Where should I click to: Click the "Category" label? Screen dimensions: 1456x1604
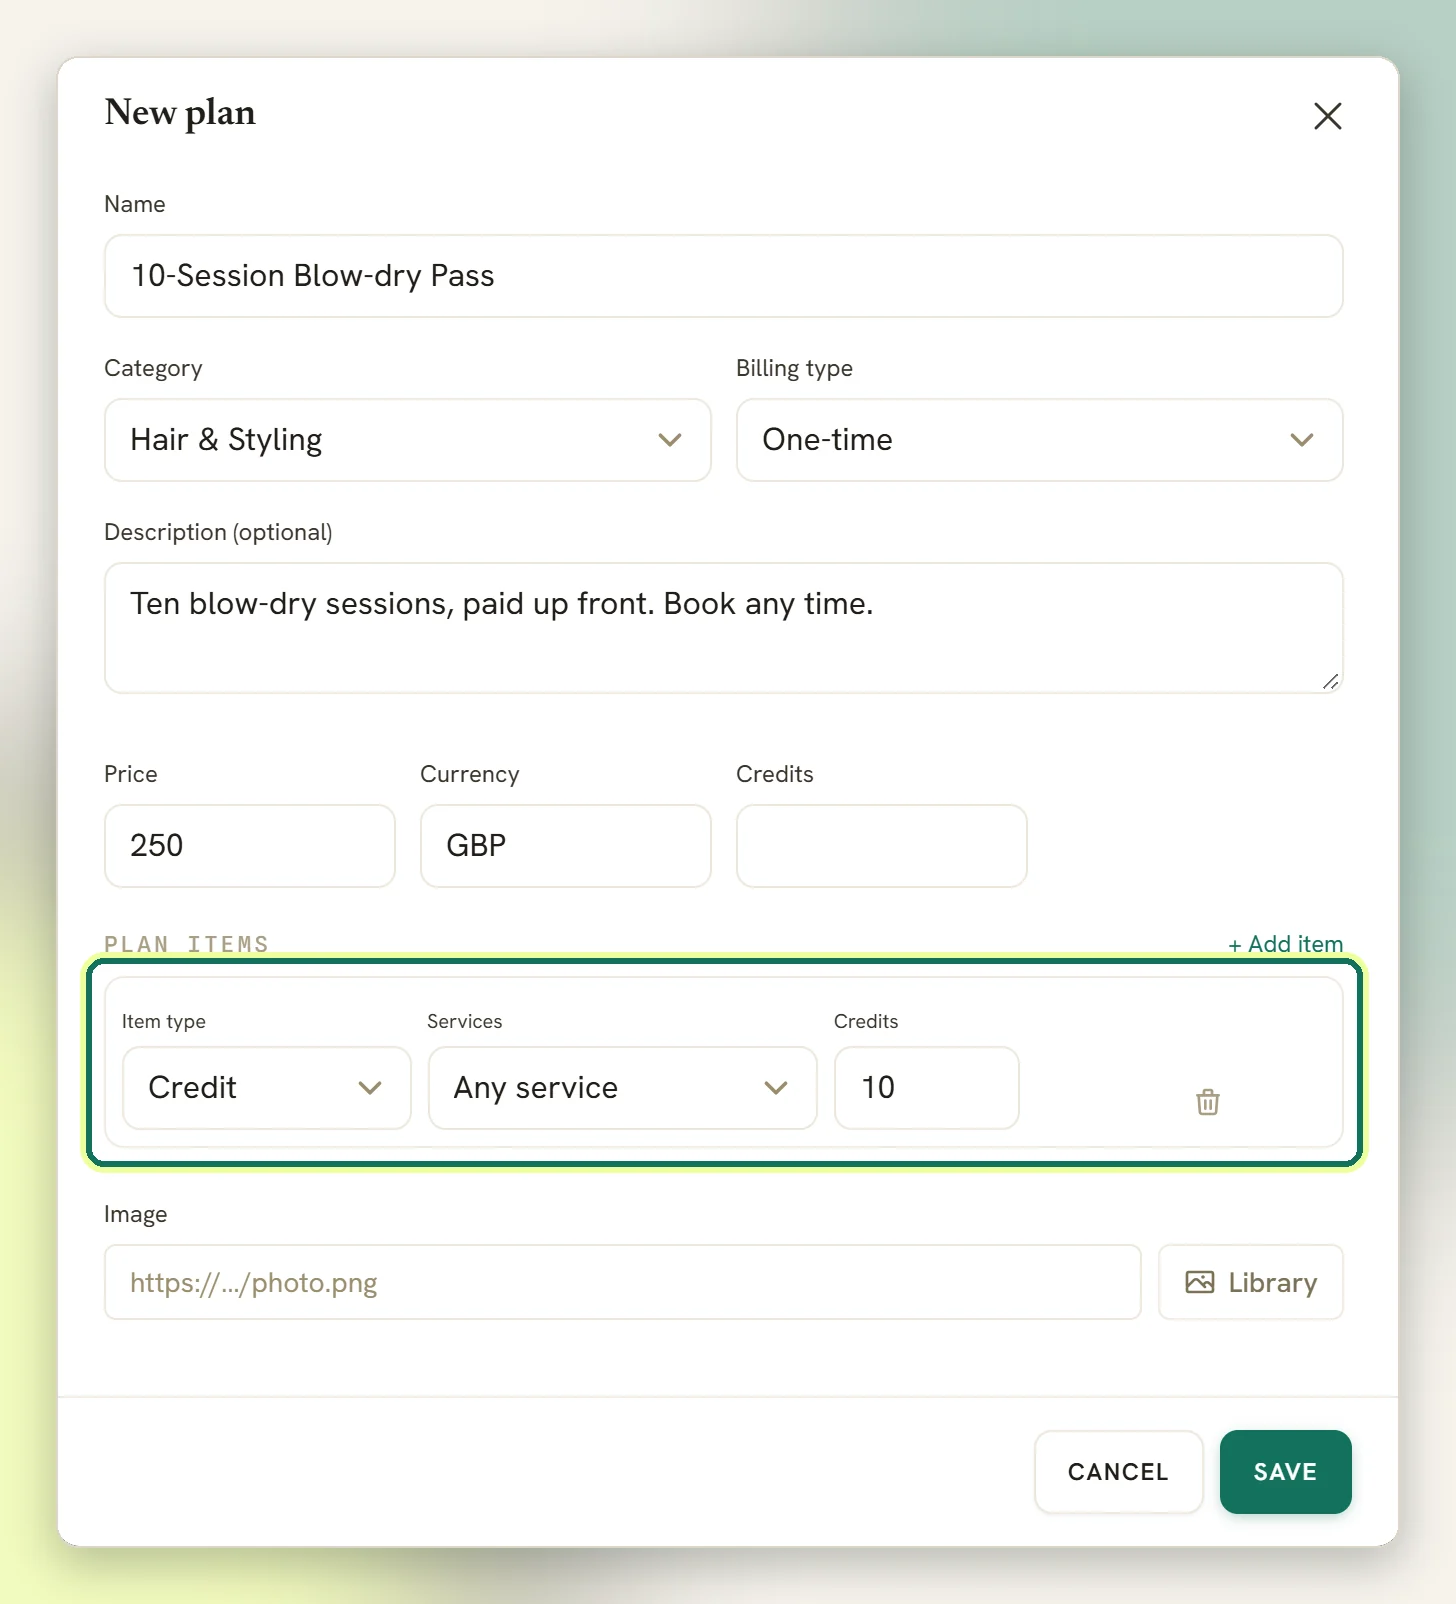pyautogui.click(x=153, y=368)
